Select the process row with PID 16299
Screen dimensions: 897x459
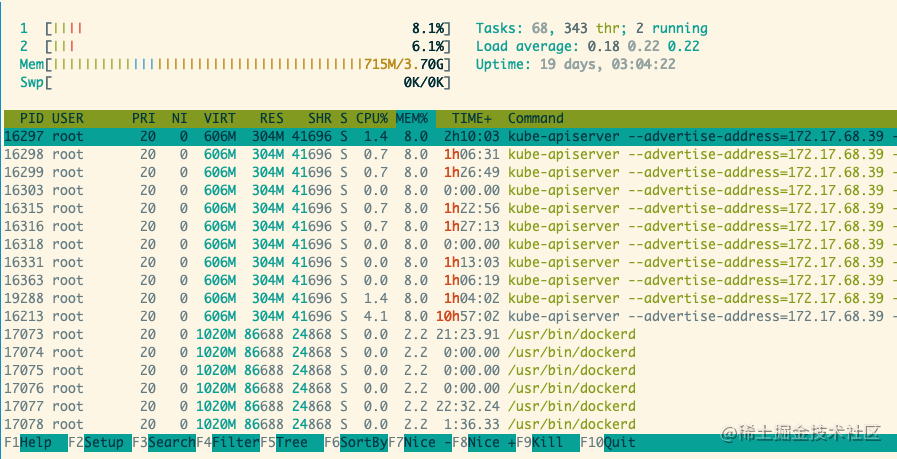pyautogui.click(x=448, y=173)
